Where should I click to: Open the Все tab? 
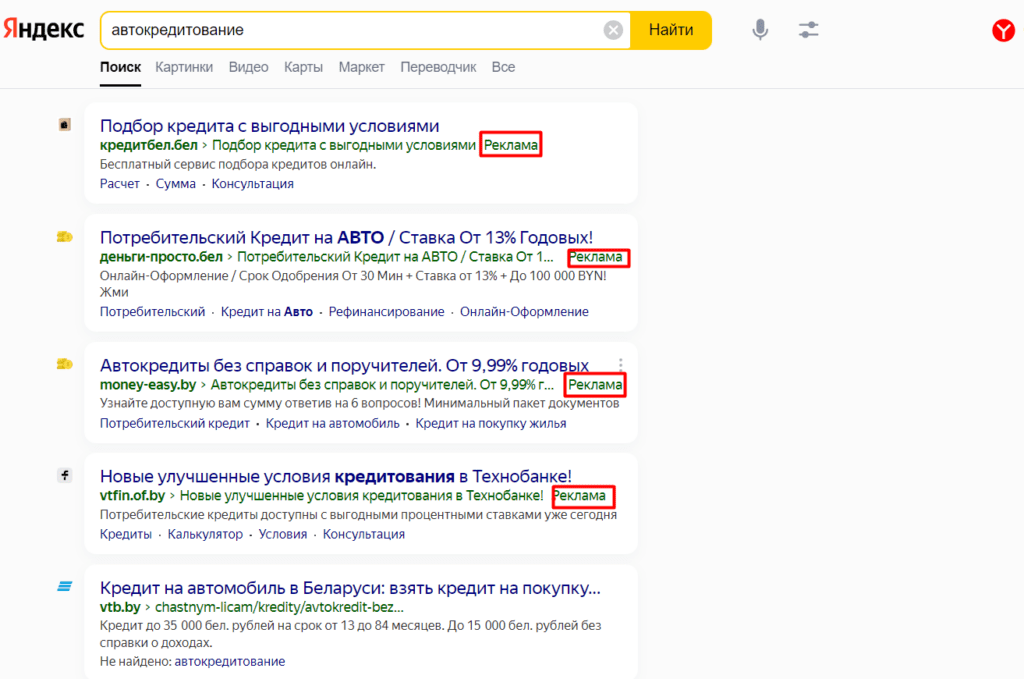tap(503, 67)
